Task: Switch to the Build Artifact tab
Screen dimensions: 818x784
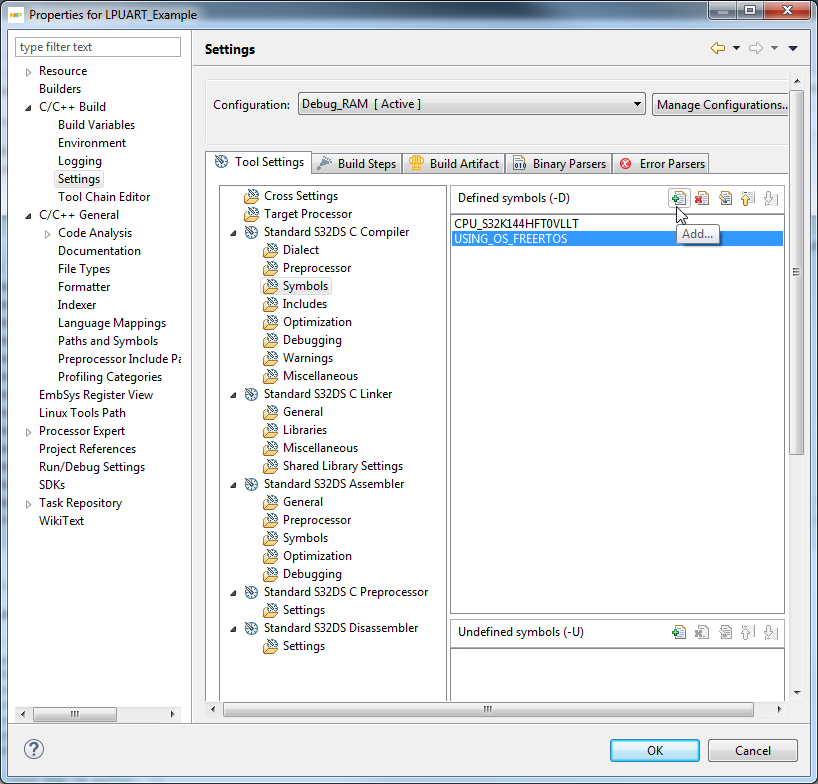Action: pos(454,164)
